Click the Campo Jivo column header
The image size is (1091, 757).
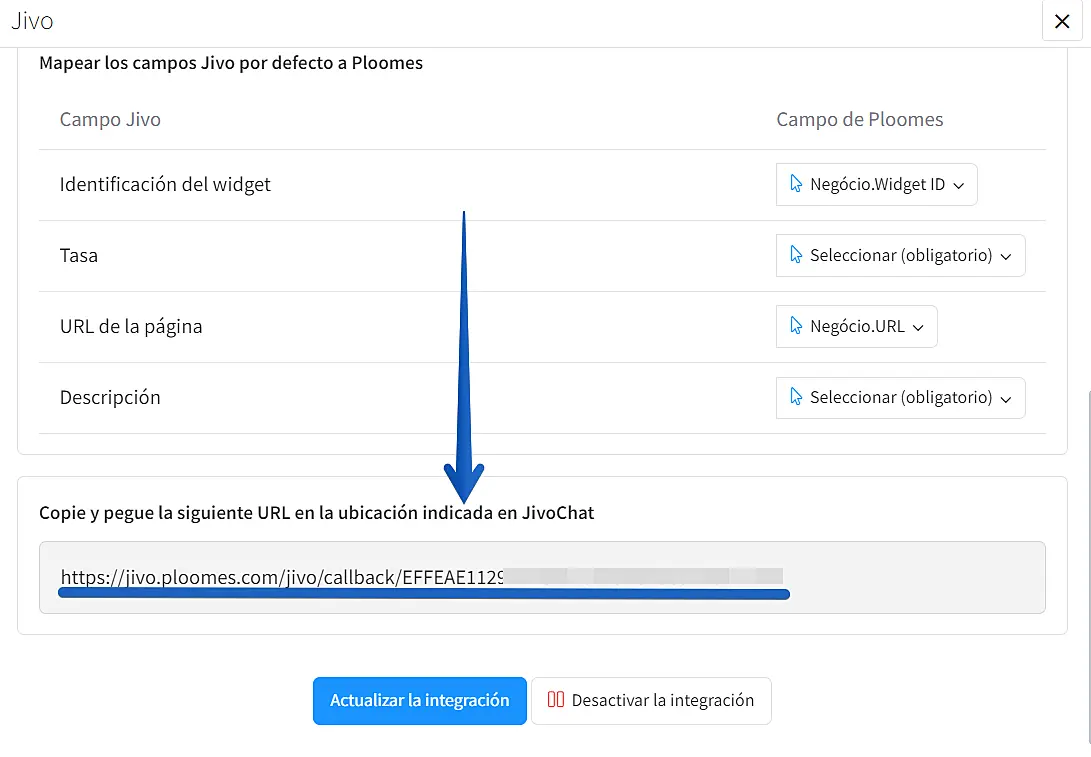(x=110, y=119)
